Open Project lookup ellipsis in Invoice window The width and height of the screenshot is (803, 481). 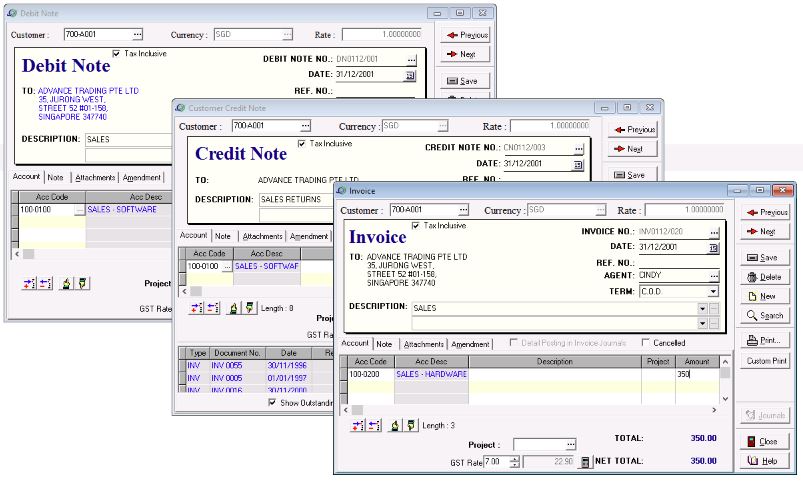pos(570,444)
